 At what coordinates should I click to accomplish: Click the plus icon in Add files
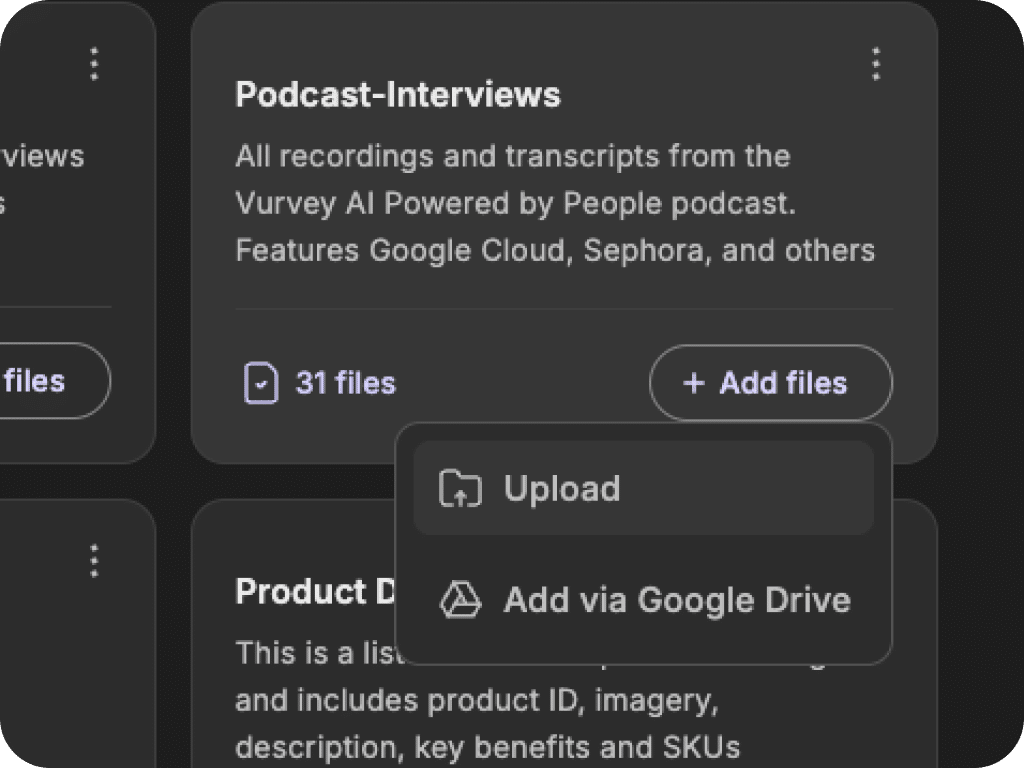pos(694,383)
